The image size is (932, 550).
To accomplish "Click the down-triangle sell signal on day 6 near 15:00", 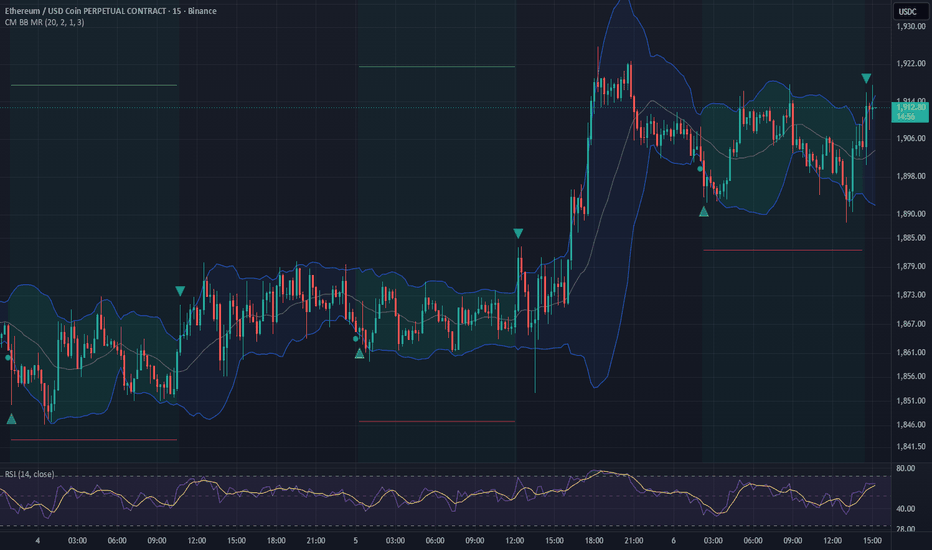I will pos(866,78).
